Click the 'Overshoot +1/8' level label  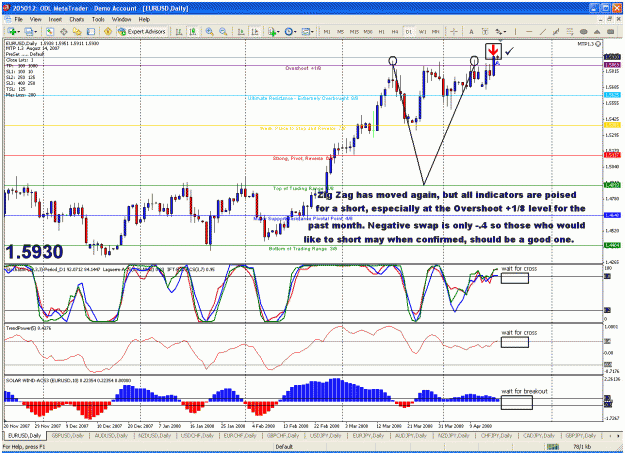pos(303,68)
